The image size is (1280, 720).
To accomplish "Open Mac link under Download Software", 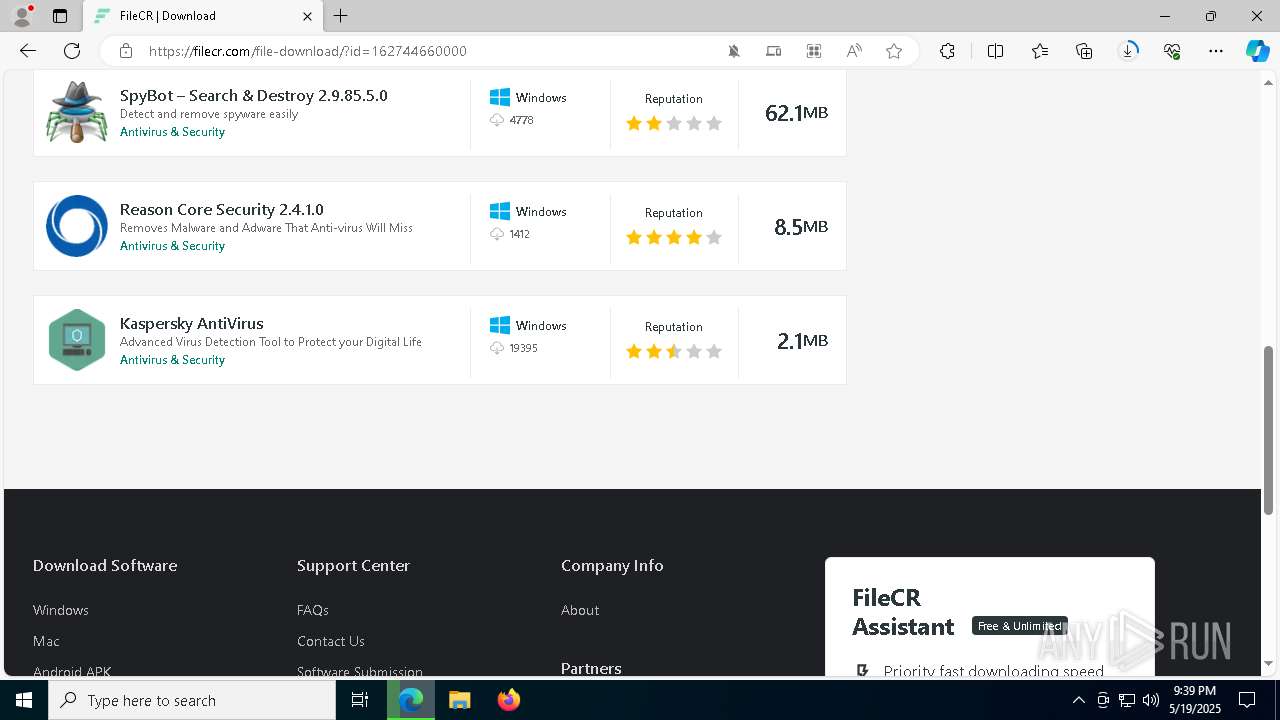I will (x=46, y=641).
